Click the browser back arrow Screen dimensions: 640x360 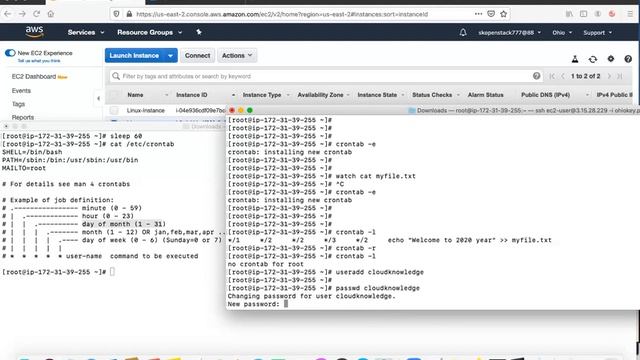tap(8, 14)
